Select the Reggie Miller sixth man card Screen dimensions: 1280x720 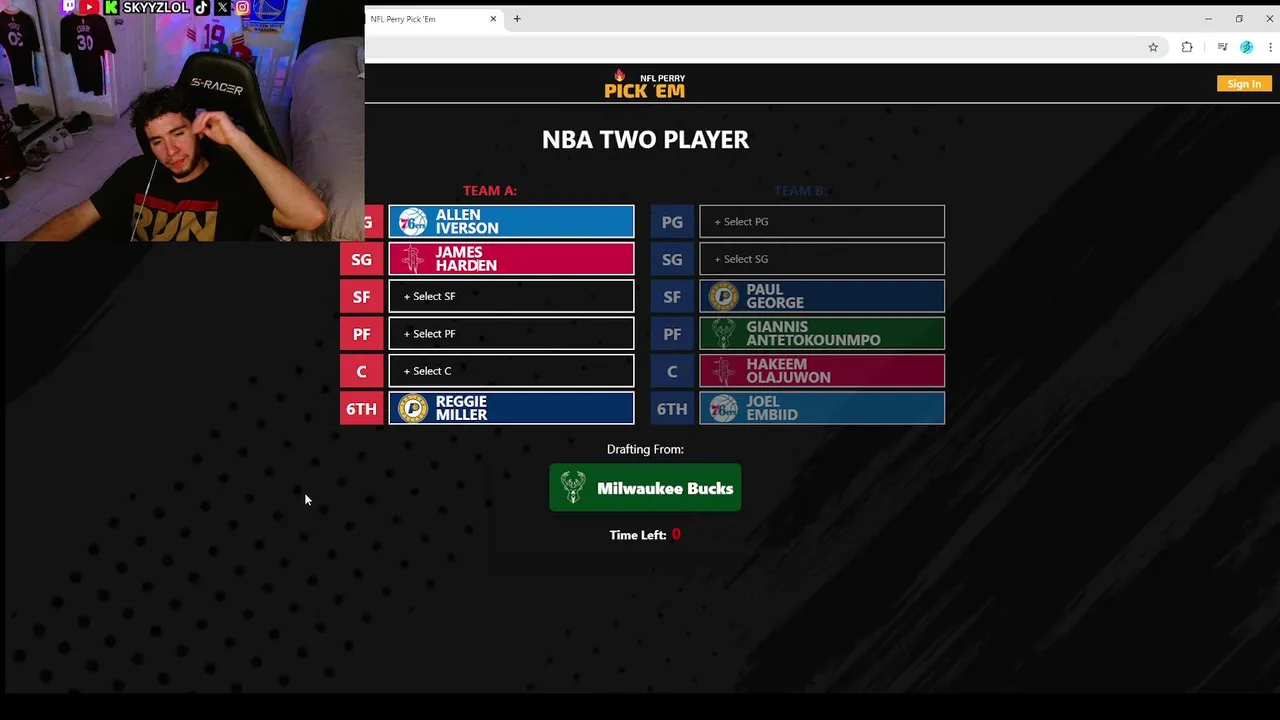pyautogui.click(x=511, y=408)
